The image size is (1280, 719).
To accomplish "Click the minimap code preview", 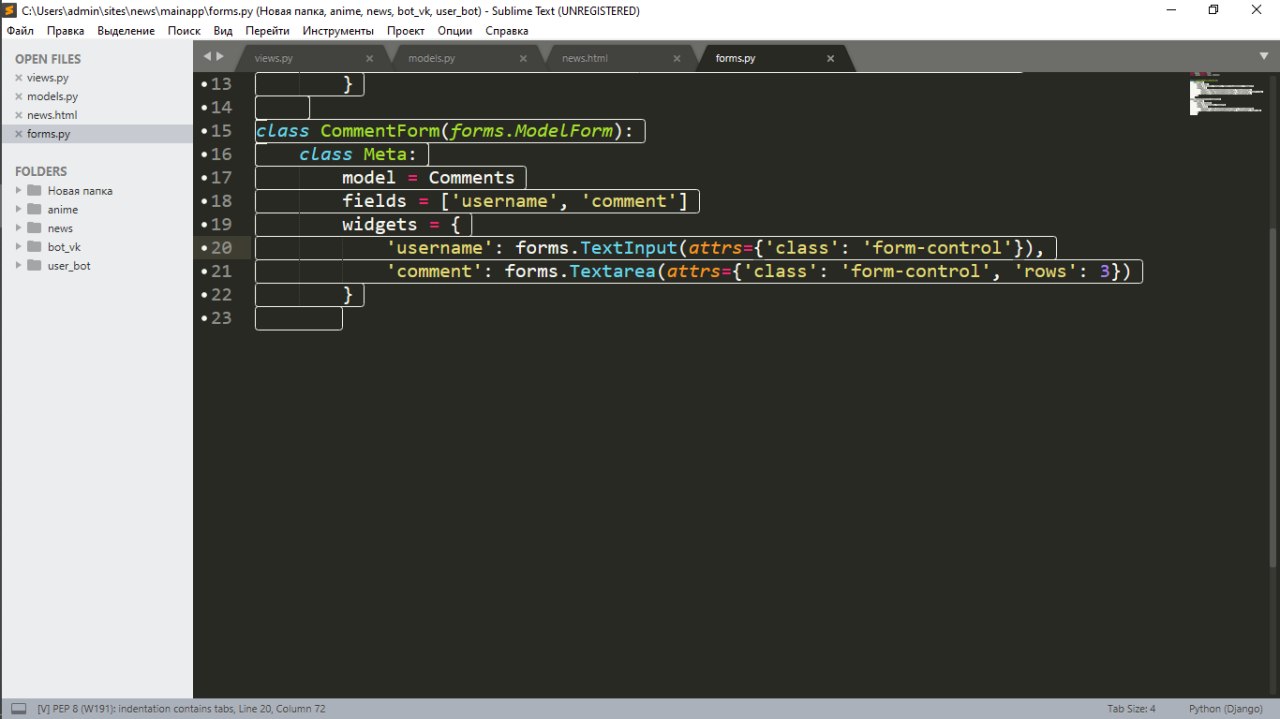I will (1225, 93).
